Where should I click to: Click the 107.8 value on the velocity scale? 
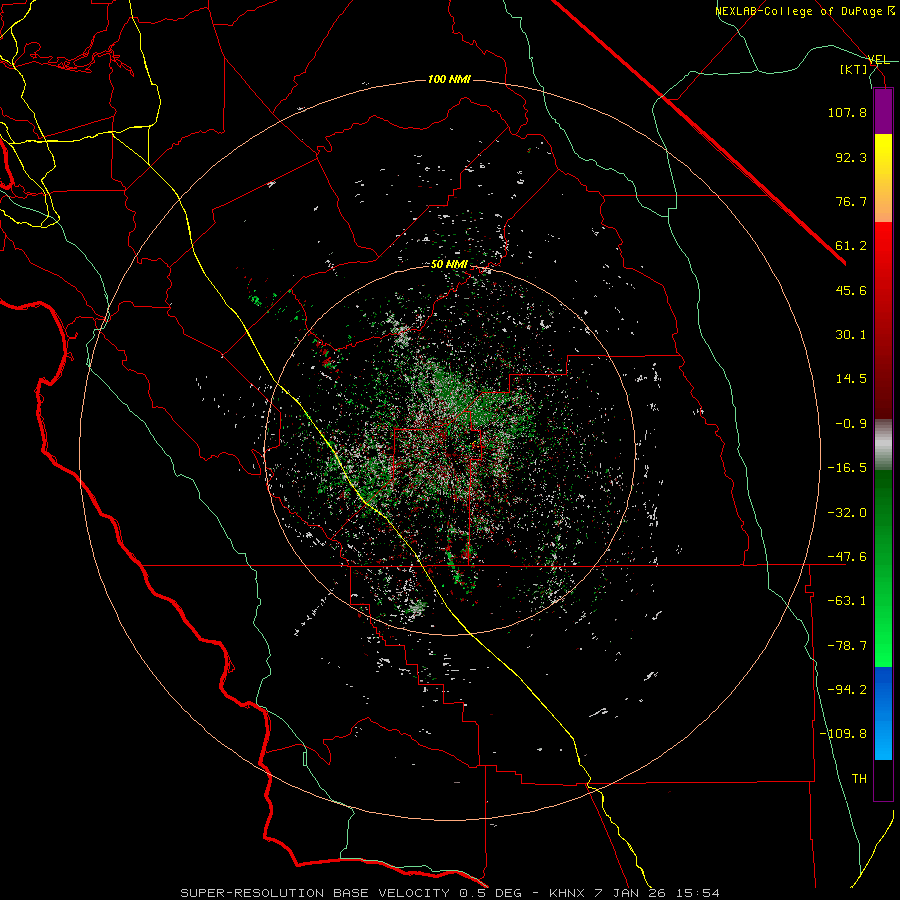tap(847, 112)
